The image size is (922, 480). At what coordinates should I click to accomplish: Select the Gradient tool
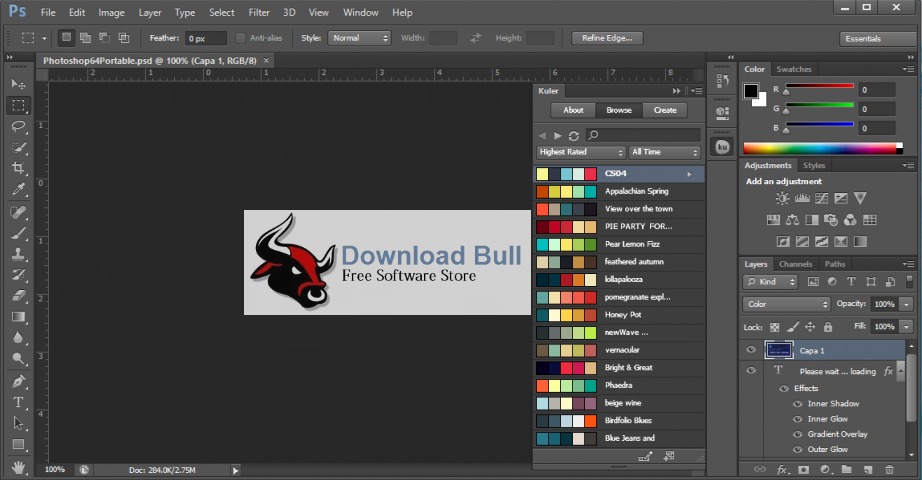click(x=18, y=317)
